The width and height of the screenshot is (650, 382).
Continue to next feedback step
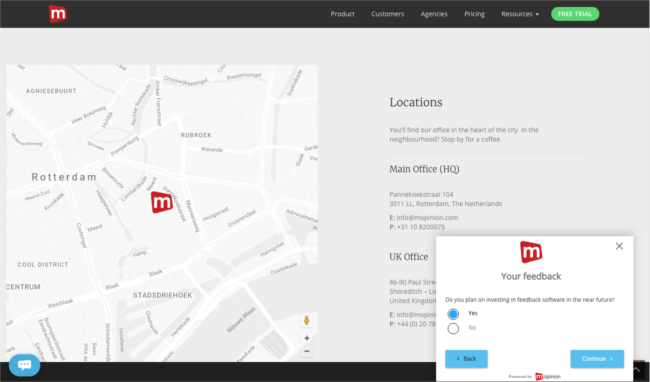597,359
